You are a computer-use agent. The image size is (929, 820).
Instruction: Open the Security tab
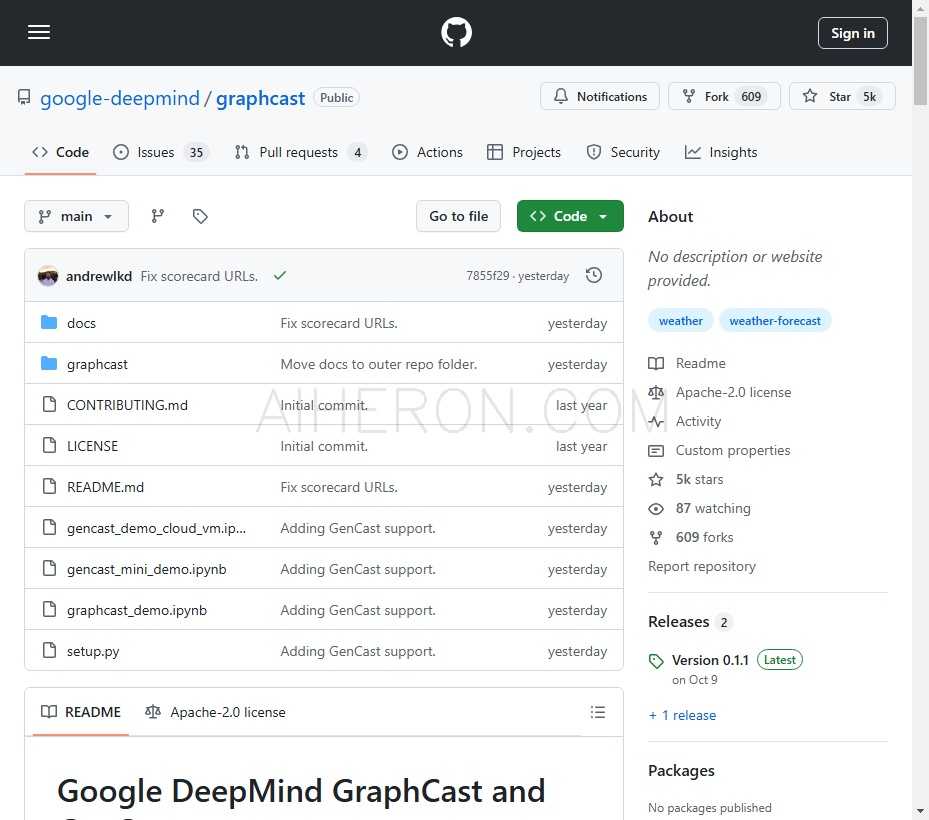623,152
